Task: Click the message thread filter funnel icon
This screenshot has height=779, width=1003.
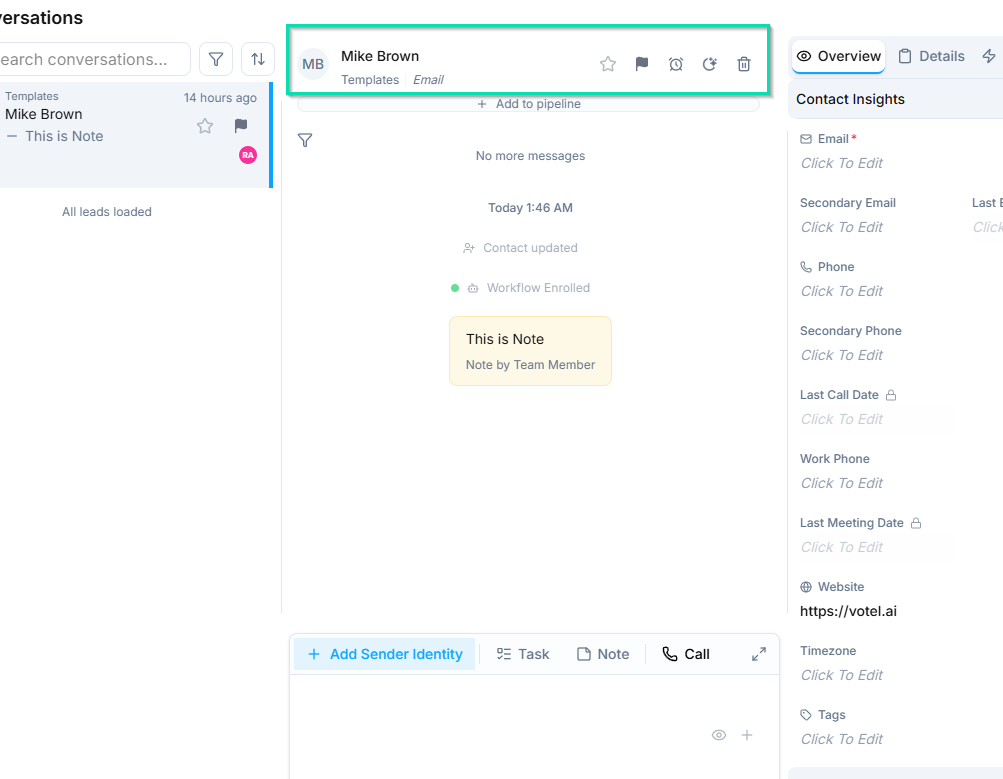Action: [306, 141]
